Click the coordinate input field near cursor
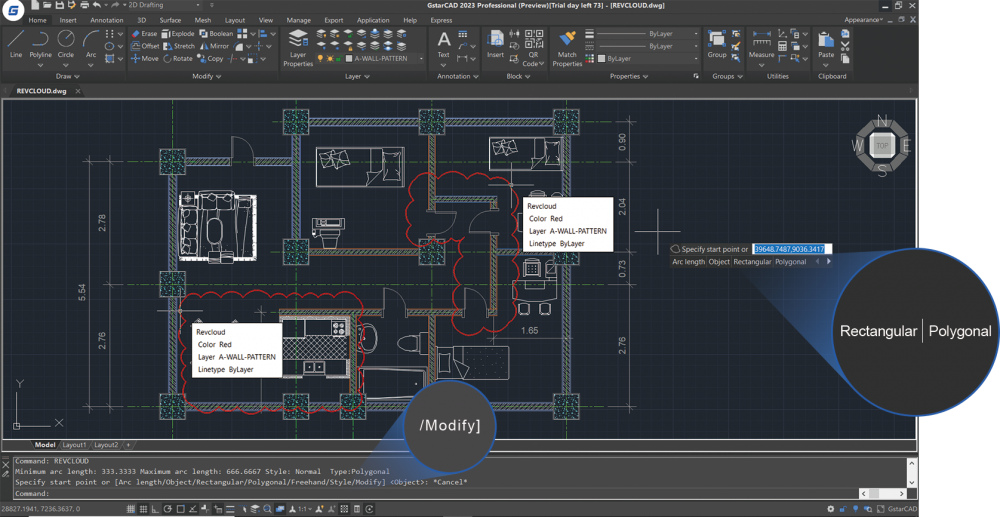The width and height of the screenshot is (1000, 517). 792,249
